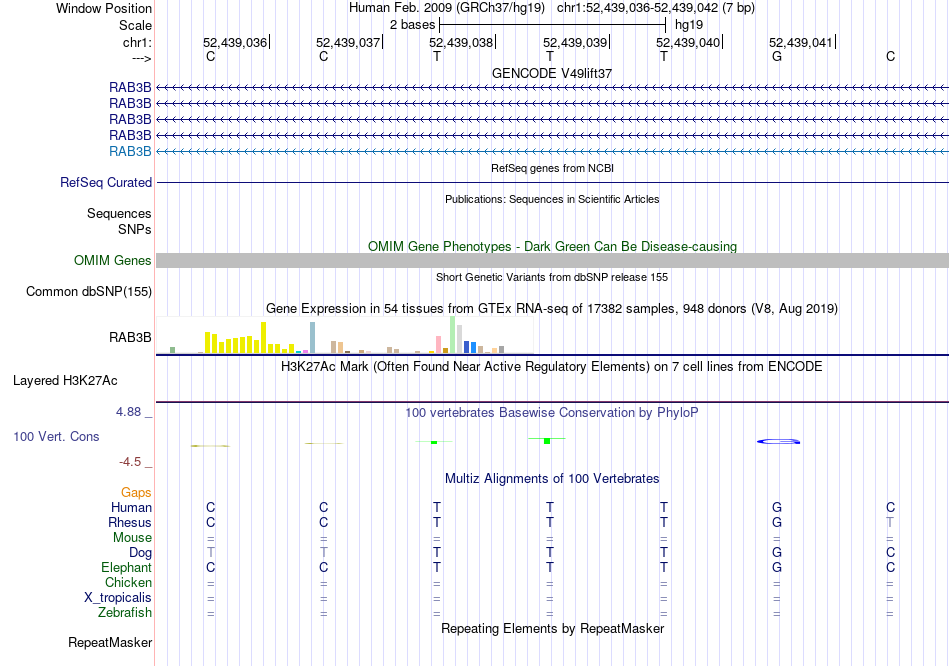Viewport: 950px width, 666px height.
Task: Click the -4.5 PhyloP minimum value
Action: 130,462
